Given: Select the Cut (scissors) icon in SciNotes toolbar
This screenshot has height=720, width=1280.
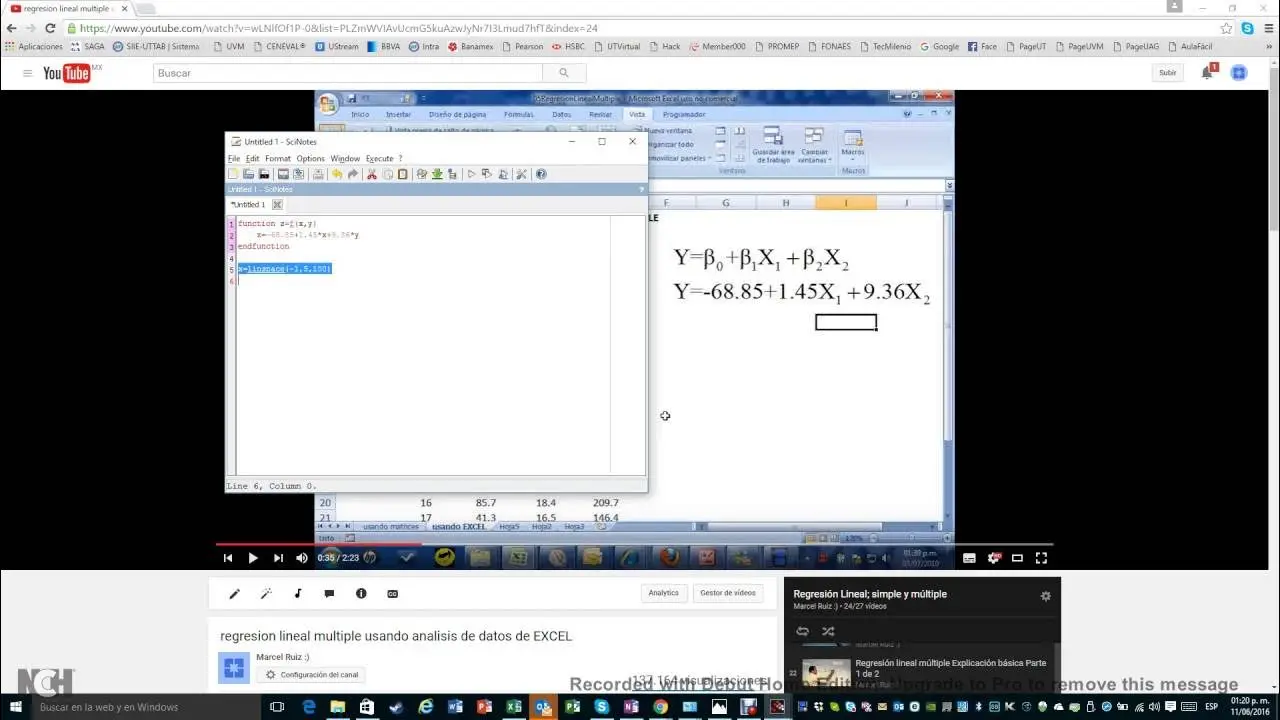Looking at the screenshot, I should click(x=372, y=174).
